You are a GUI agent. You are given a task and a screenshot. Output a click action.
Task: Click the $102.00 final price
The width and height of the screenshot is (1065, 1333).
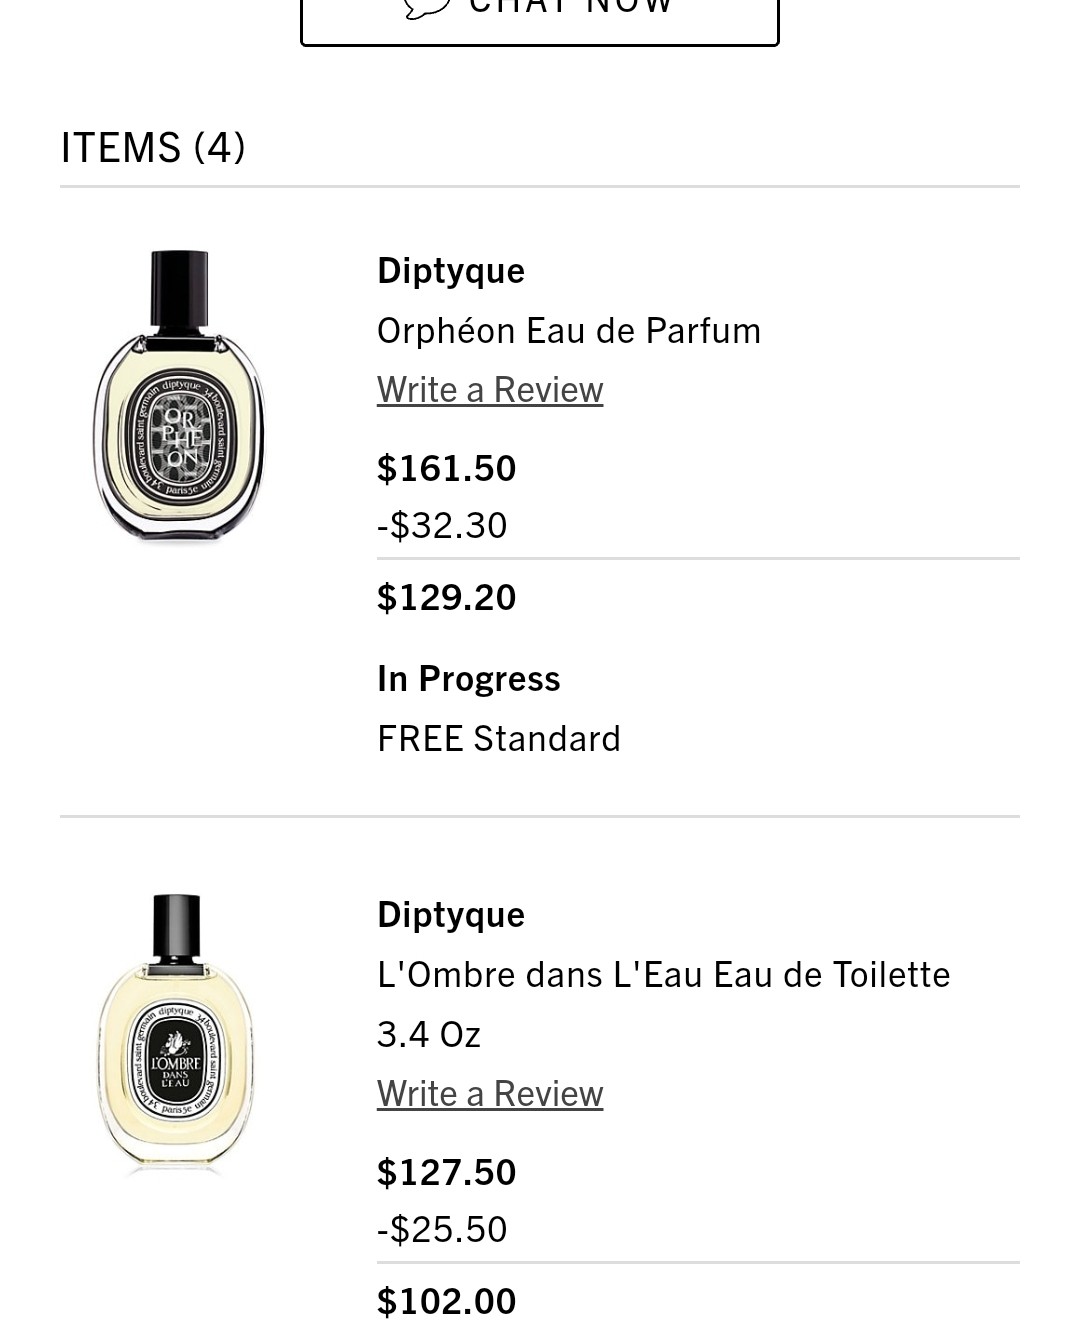click(446, 1301)
